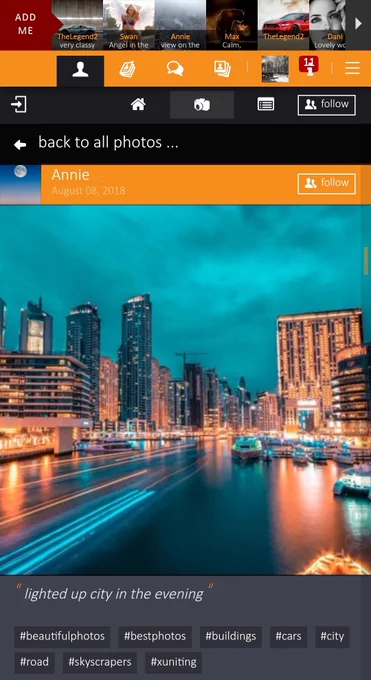Open the photo albums icon

point(222,69)
